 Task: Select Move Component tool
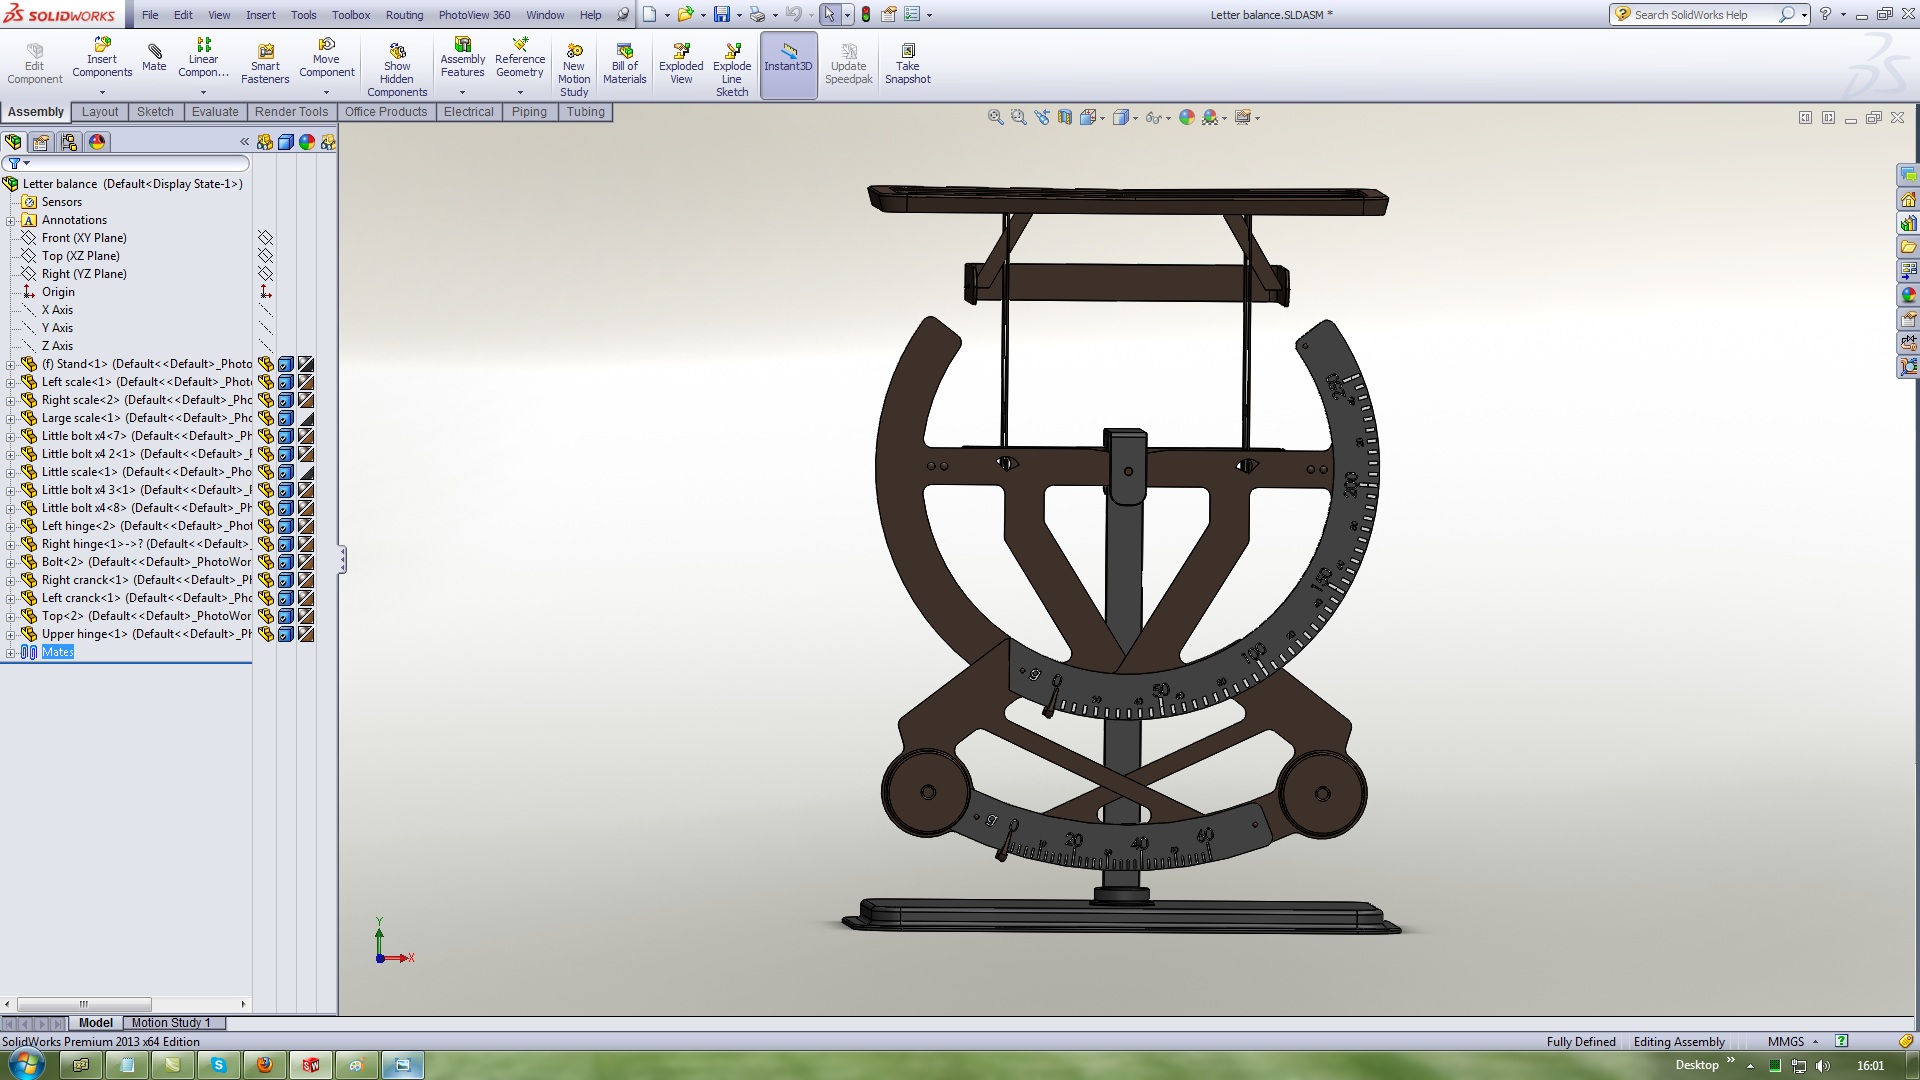326,58
